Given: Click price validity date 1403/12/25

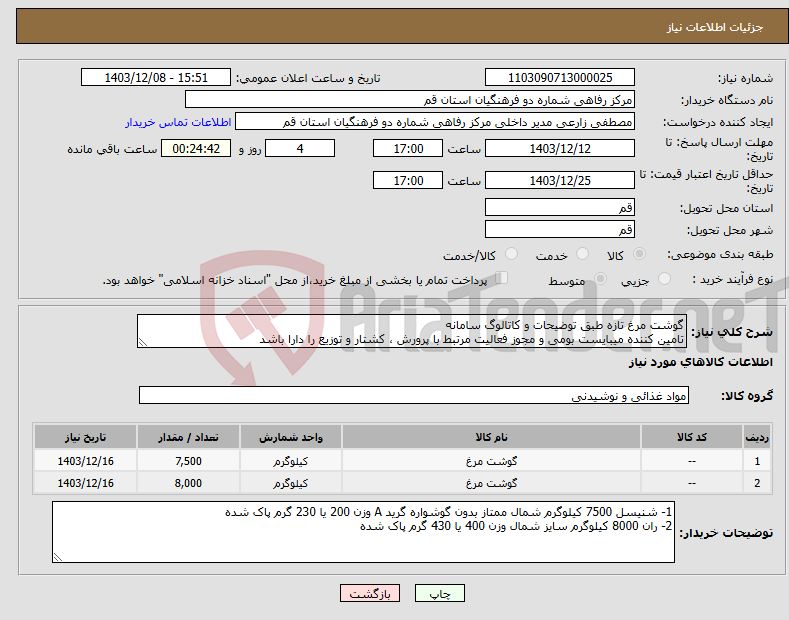Looking at the screenshot, I should 560,180.
